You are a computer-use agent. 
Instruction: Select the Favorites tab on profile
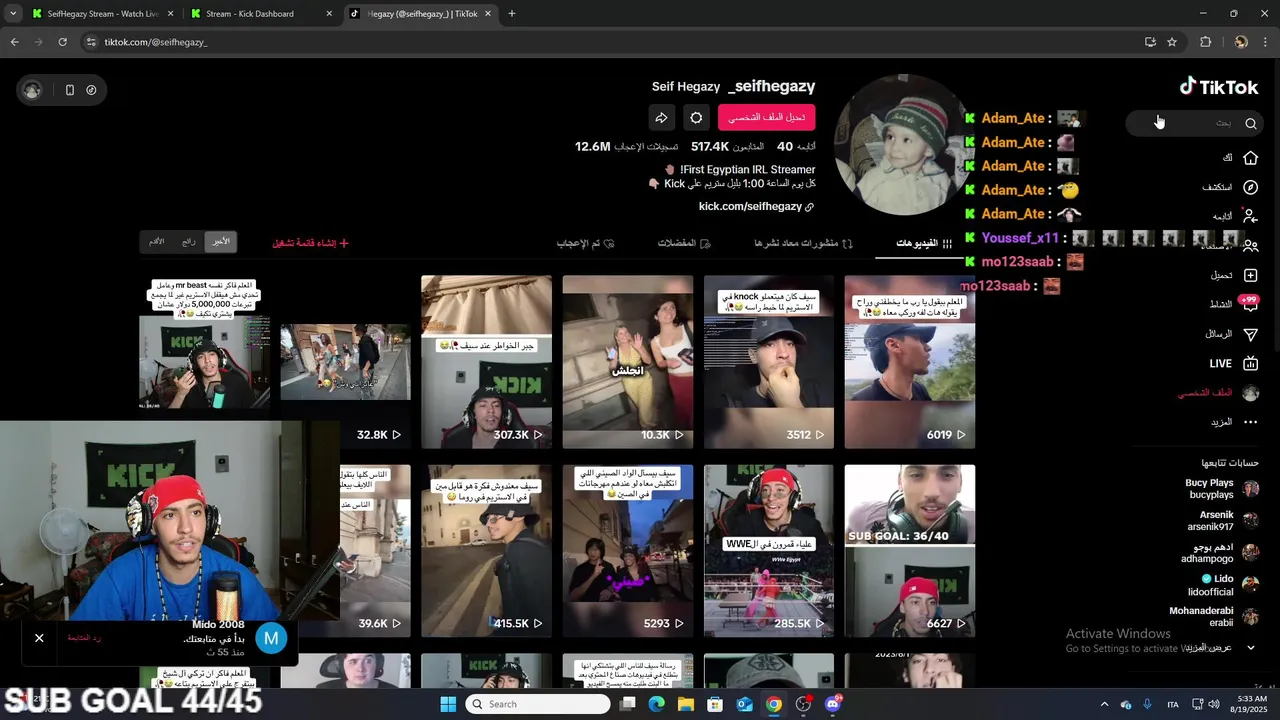pos(684,243)
